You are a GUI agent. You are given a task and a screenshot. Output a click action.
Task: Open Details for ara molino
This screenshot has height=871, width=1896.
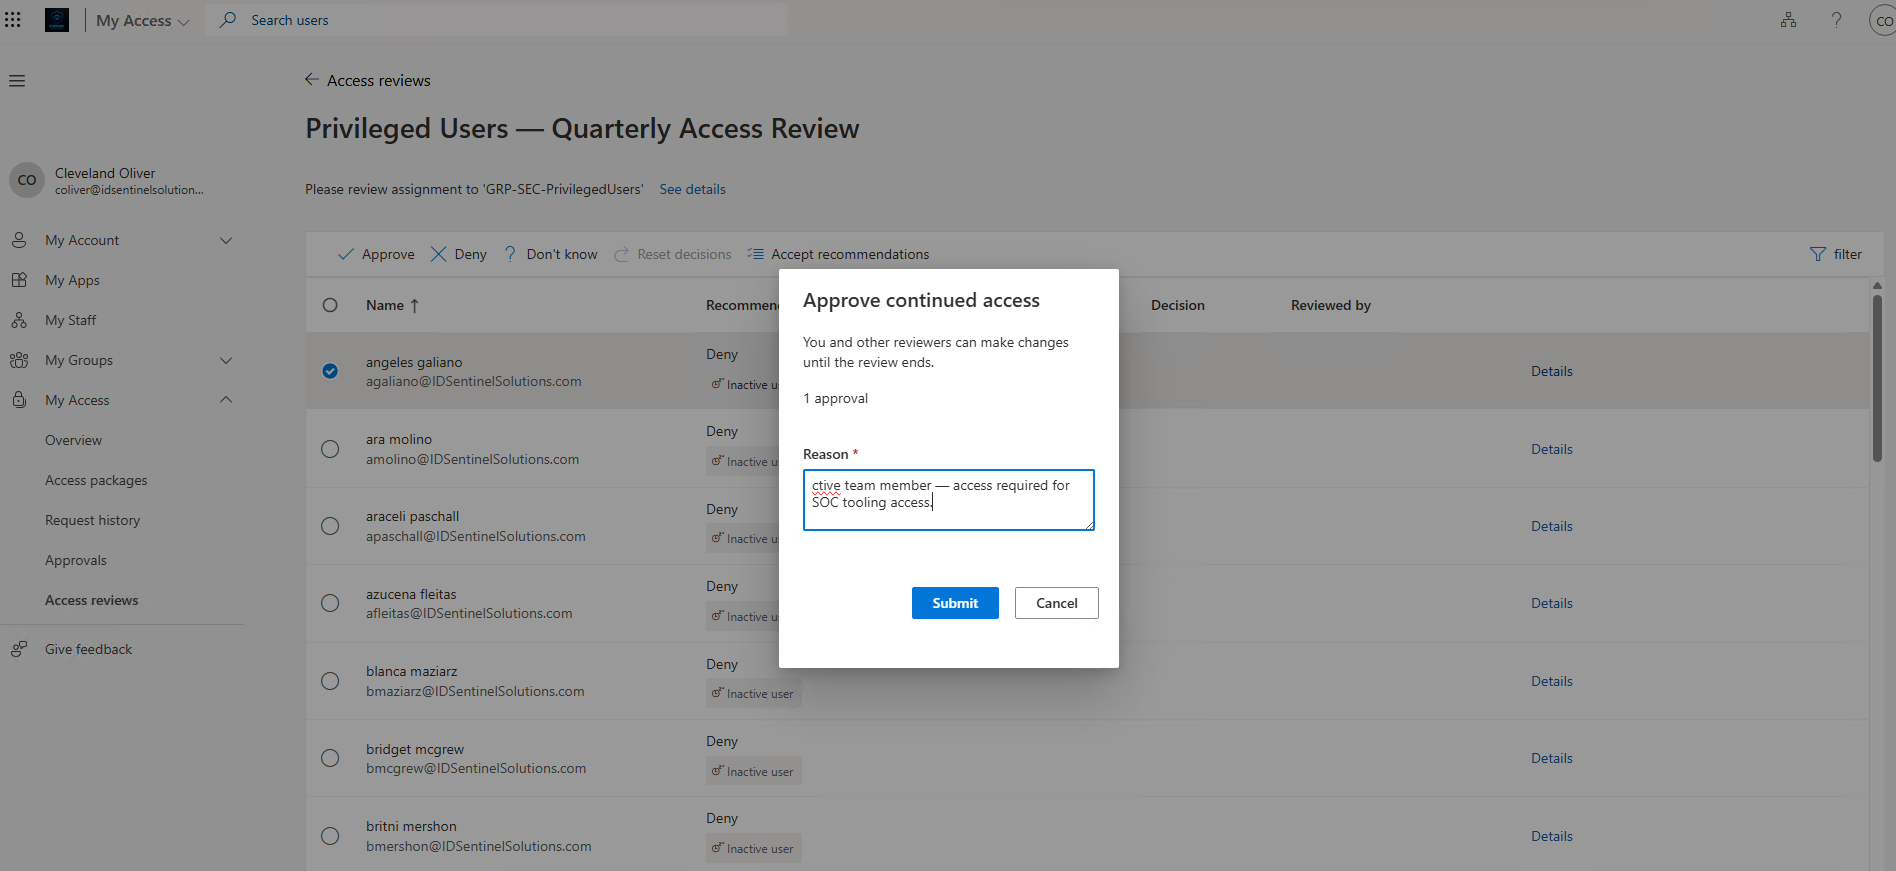[1551, 449]
